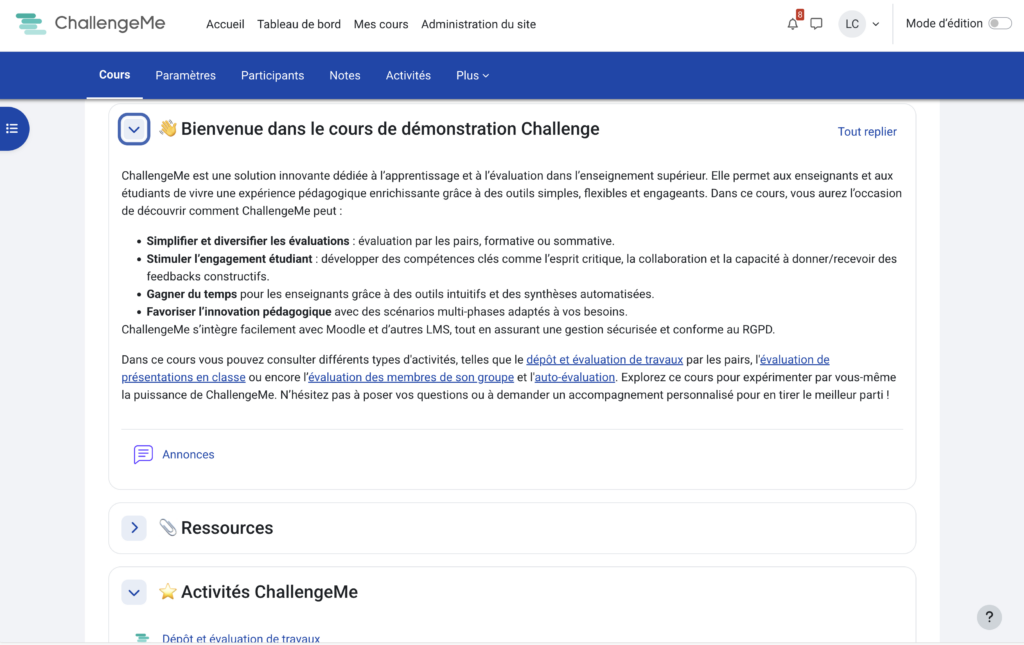Open the Annonces link
Screen dimensions: 1024x645
pos(188,454)
